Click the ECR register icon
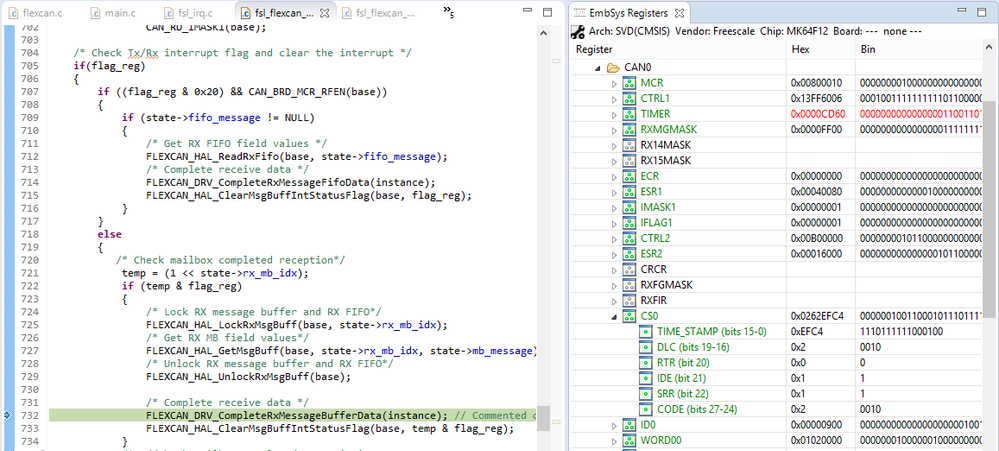The image size is (999, 451). pyautogui.click(x=629, y=176)
